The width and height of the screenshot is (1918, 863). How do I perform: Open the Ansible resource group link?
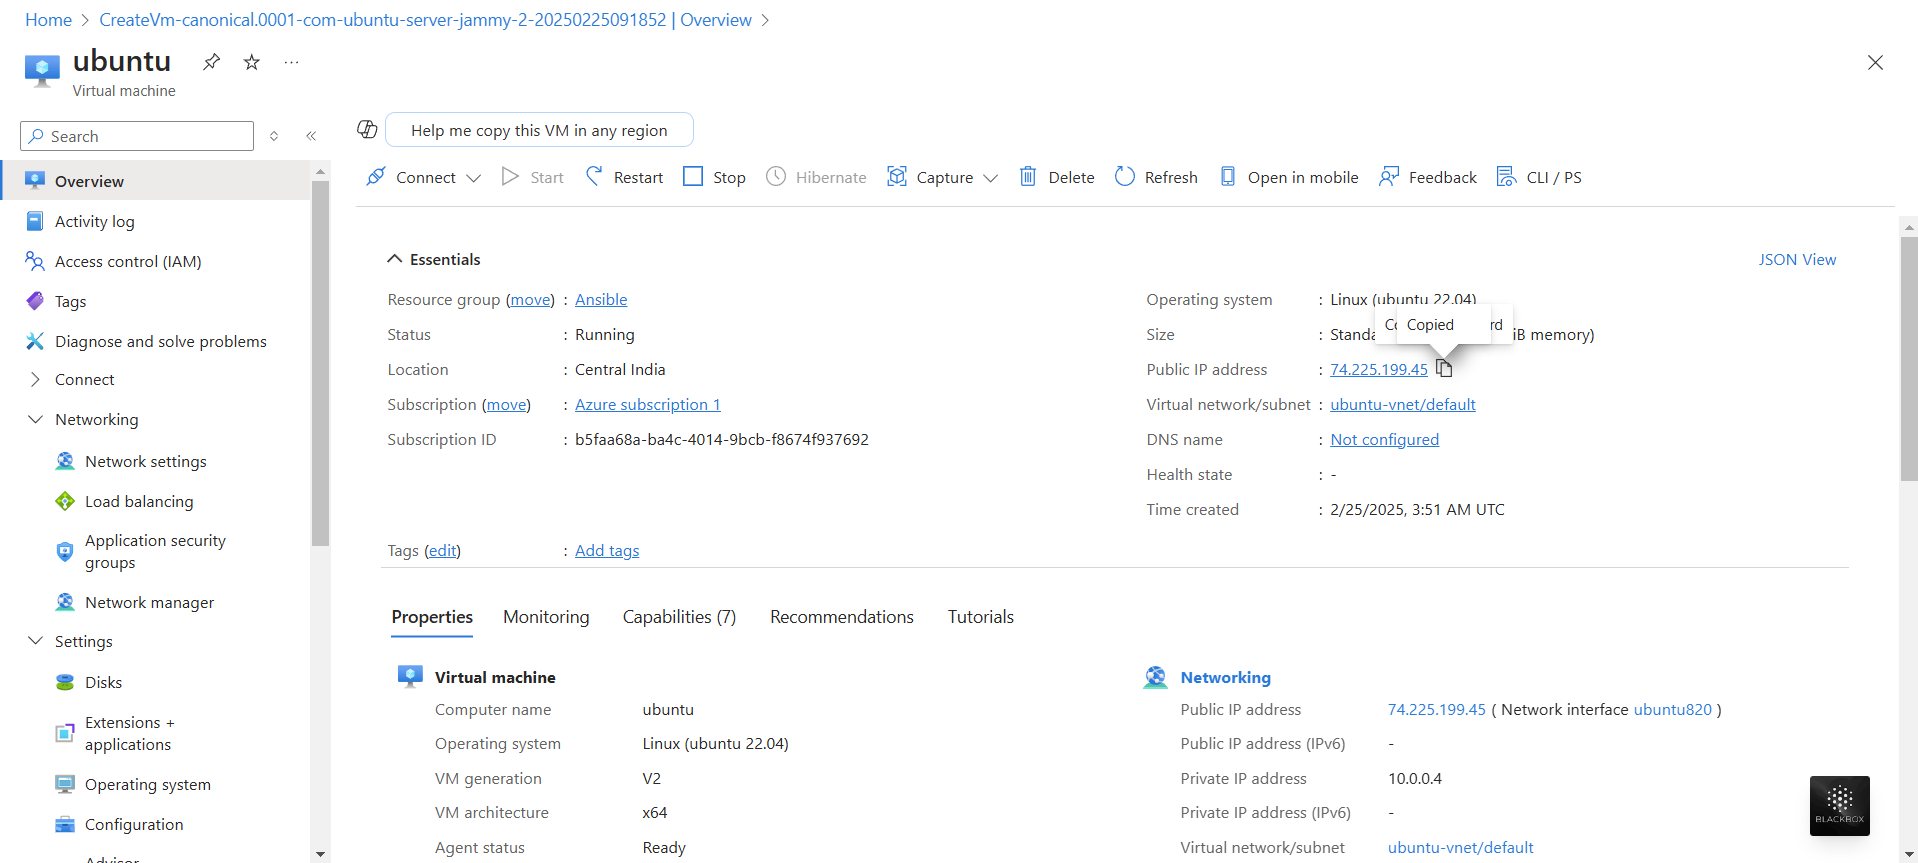[601, 299]
